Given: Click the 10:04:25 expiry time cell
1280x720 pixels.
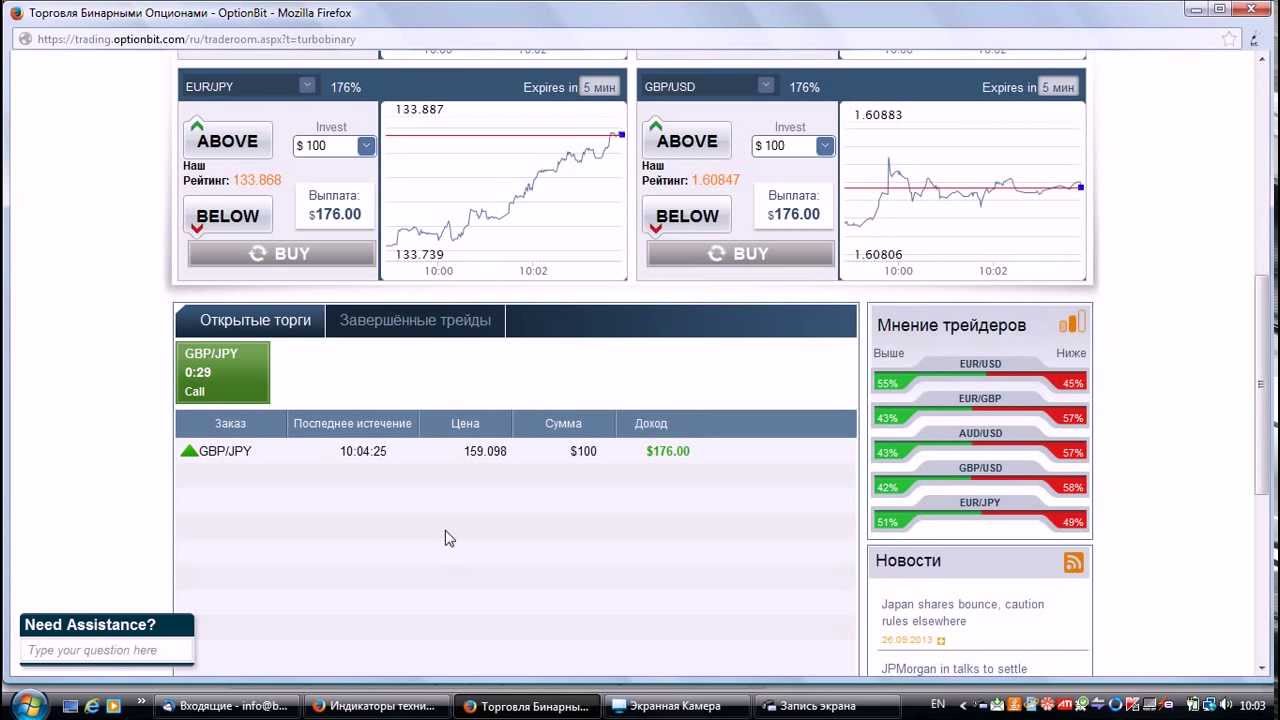Looking at the screenshot, I should click(363, 451).
